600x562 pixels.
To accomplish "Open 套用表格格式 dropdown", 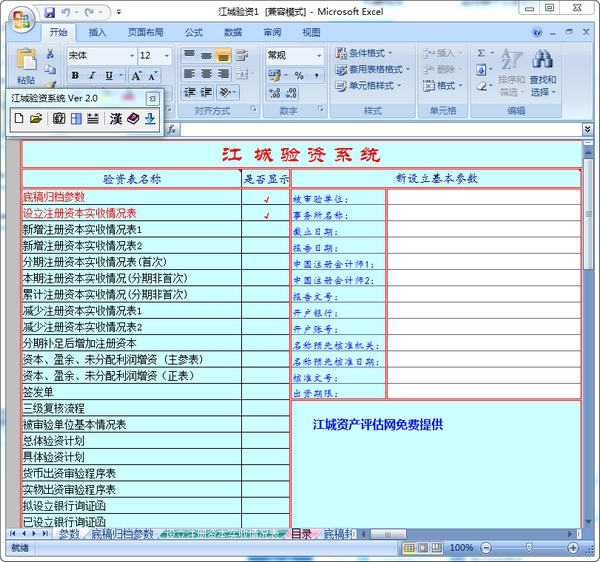I will coord(372,69).
